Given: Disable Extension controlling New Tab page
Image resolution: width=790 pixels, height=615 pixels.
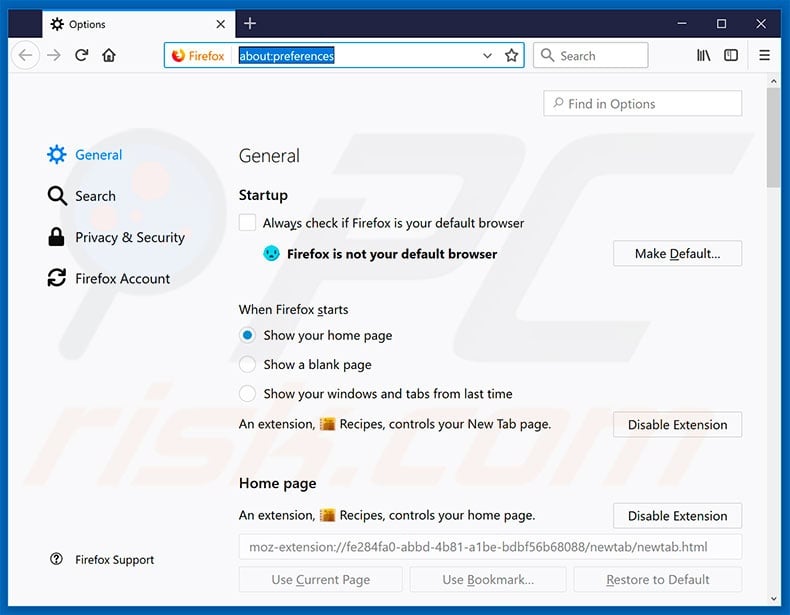Looking at the screenshot, I should click(677, 425).
